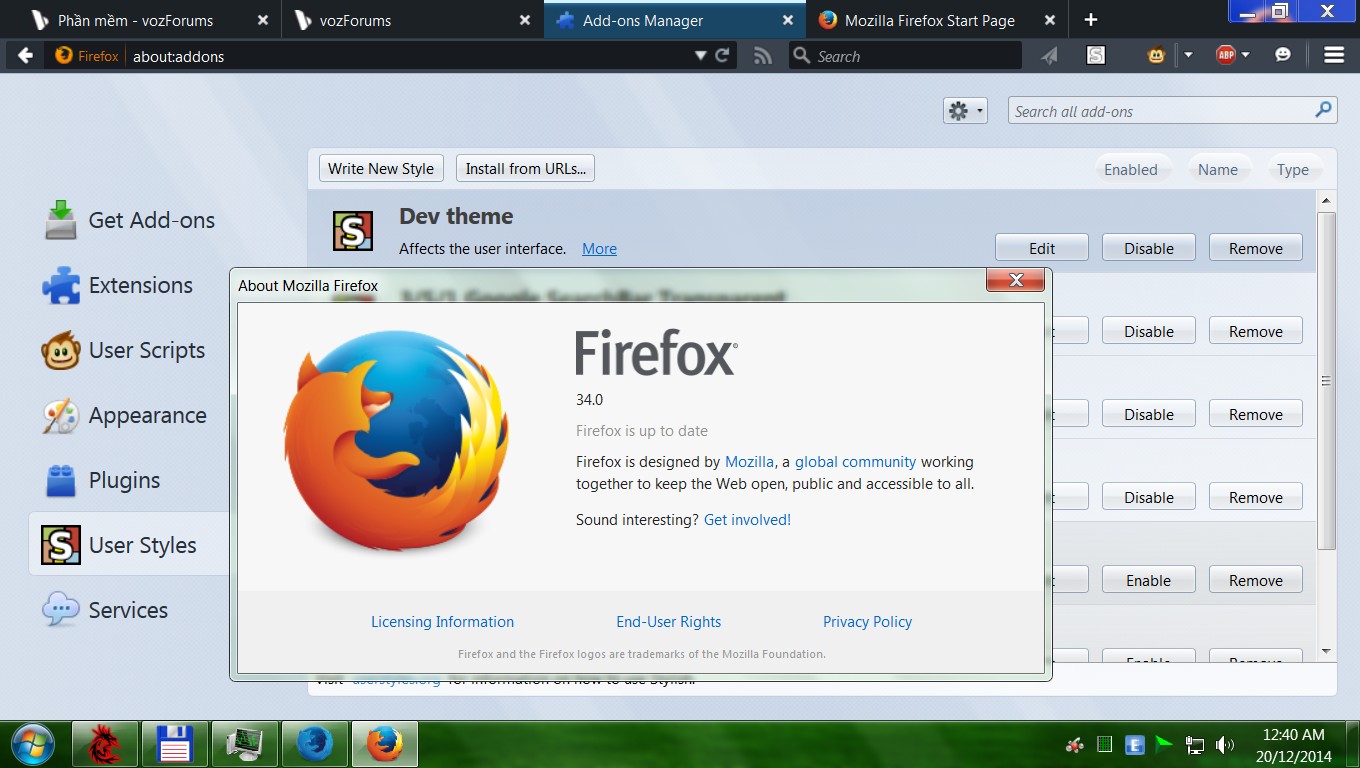Expand the Greasemonkey dropdown arrow

[x=1188, y=56]
